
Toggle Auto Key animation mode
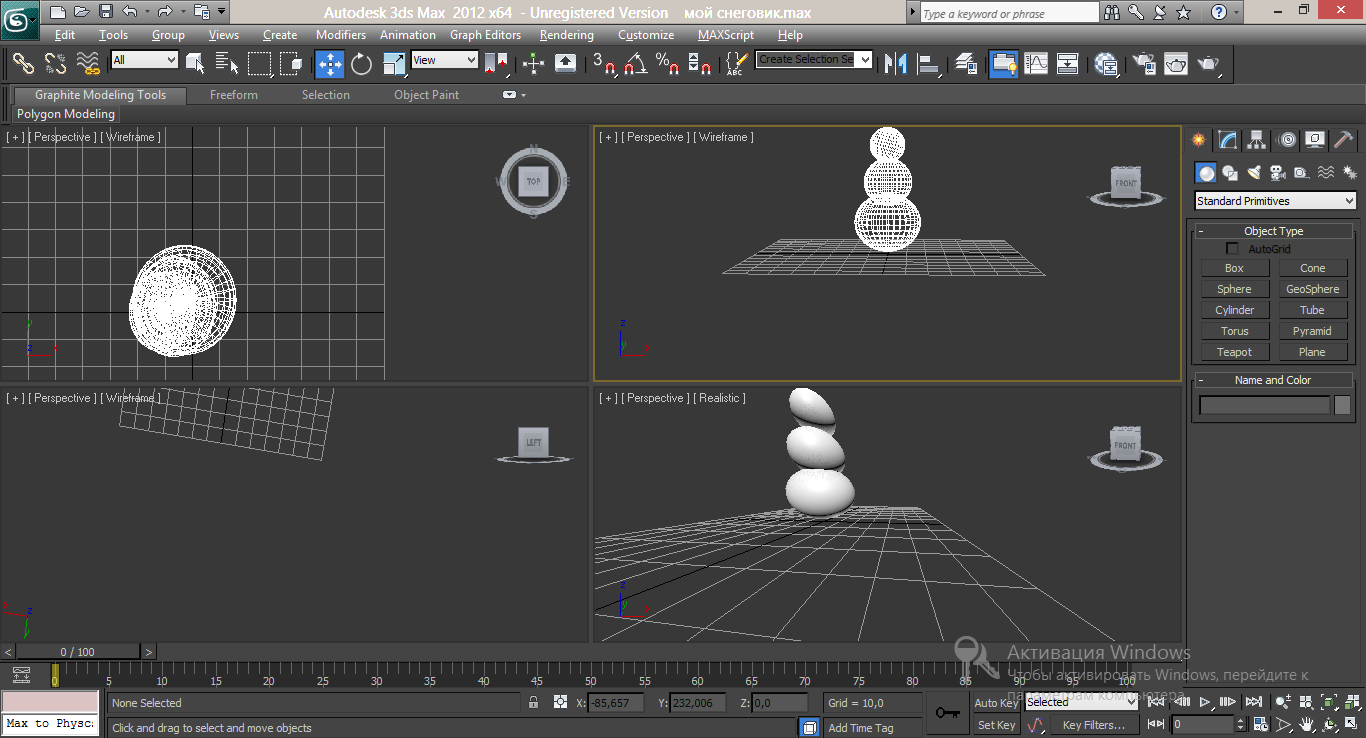996,703
